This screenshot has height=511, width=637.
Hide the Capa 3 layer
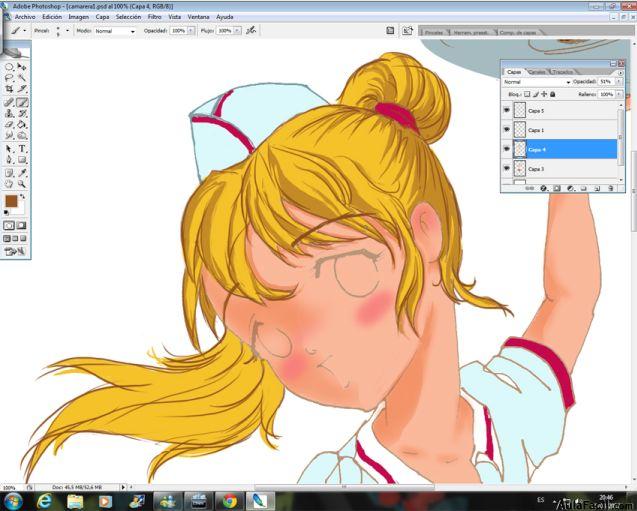[507, 168]
